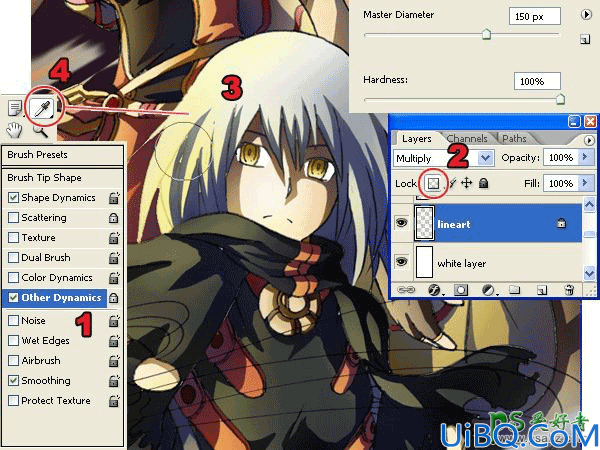Hide the white layer

click(x=401, y=262)
